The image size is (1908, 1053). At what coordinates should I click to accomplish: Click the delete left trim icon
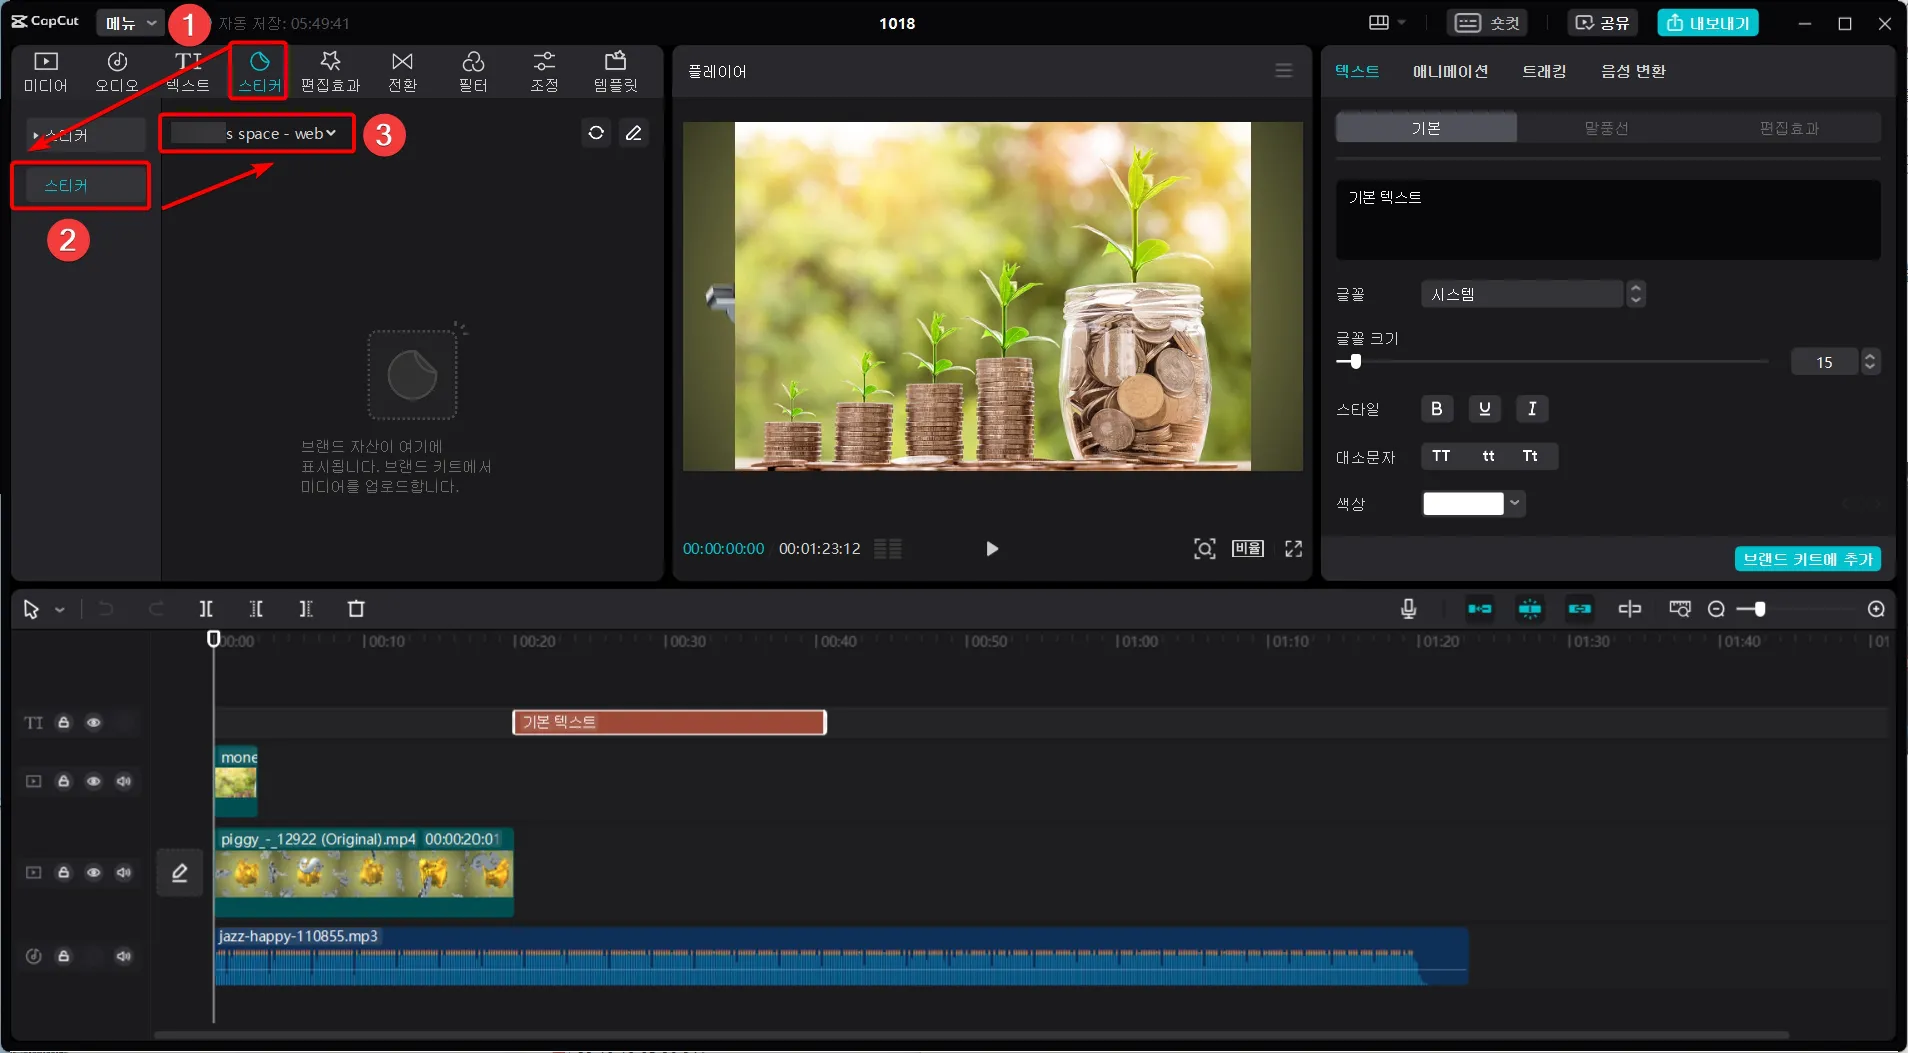[x=256, y=609]
